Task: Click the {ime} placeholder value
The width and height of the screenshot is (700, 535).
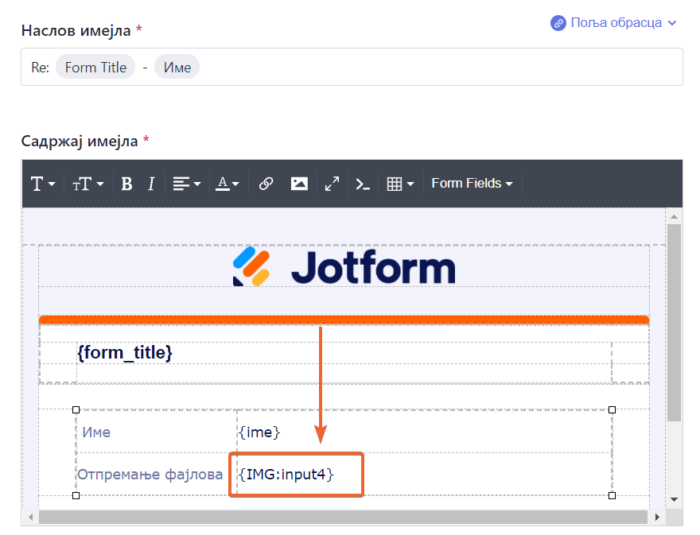Action: (259, 432)
